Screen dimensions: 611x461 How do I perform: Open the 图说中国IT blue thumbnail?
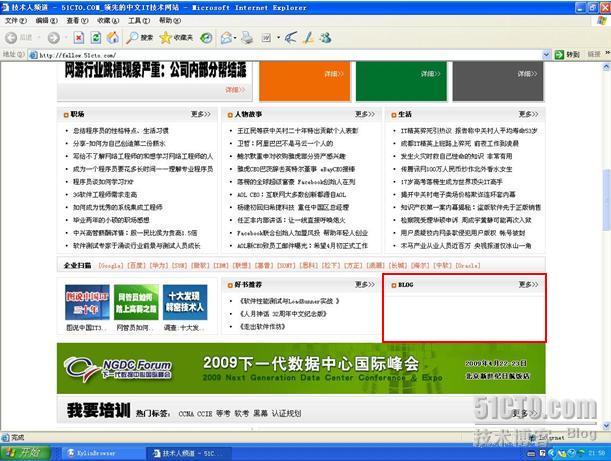[87, 302]
